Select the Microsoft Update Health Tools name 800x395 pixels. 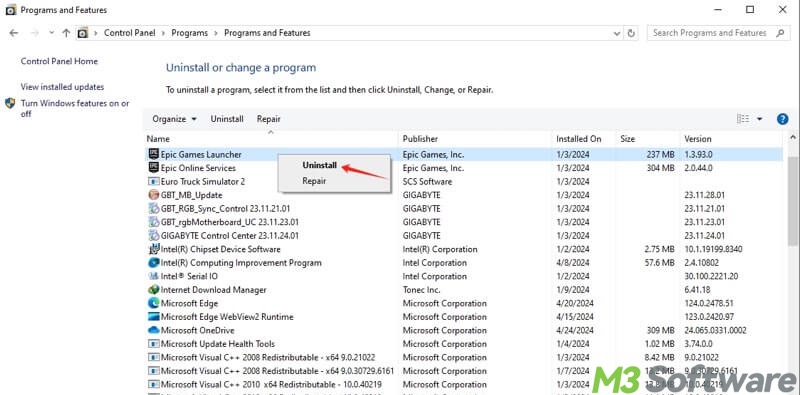pyautogui.click(x=217, y=343)
